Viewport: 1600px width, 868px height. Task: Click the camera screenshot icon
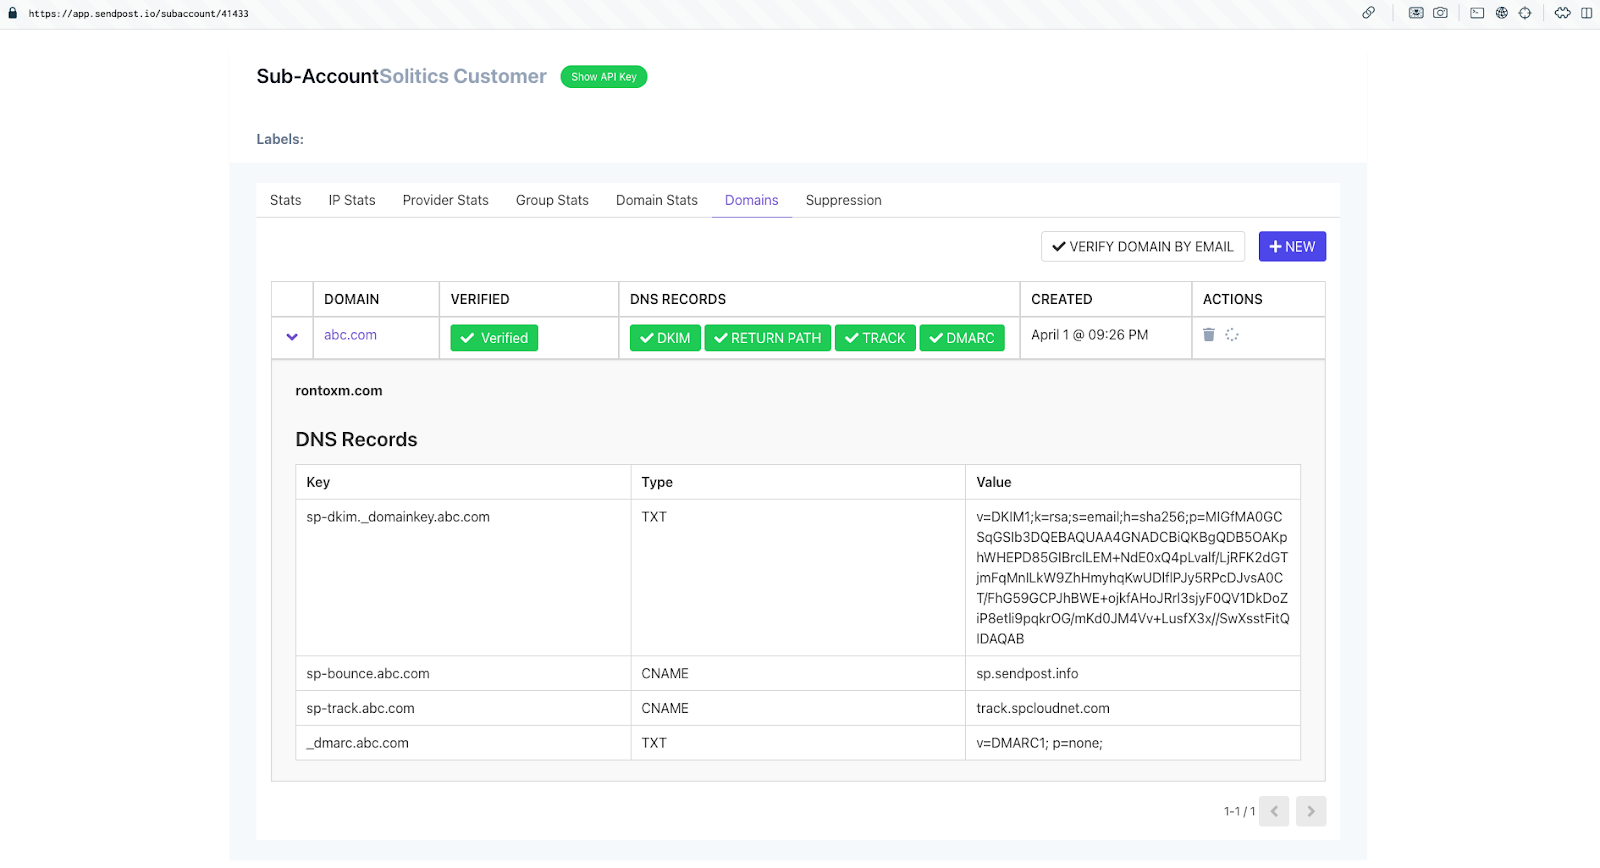(x=1440, y=13)
